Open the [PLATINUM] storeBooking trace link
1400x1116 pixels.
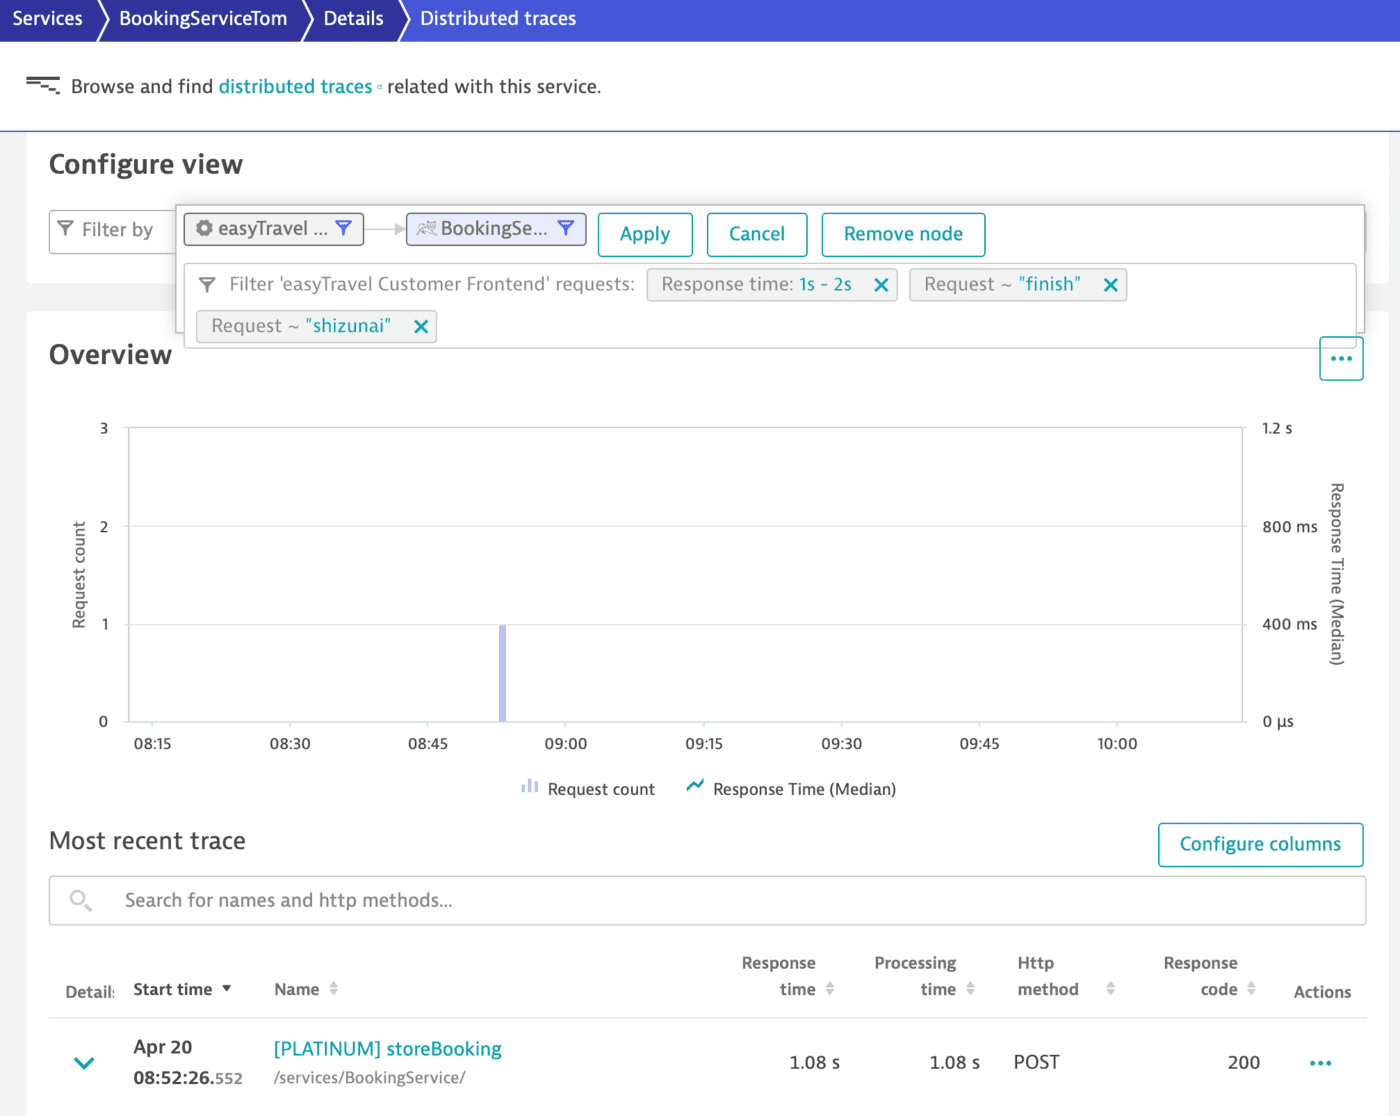[387, 1049]
